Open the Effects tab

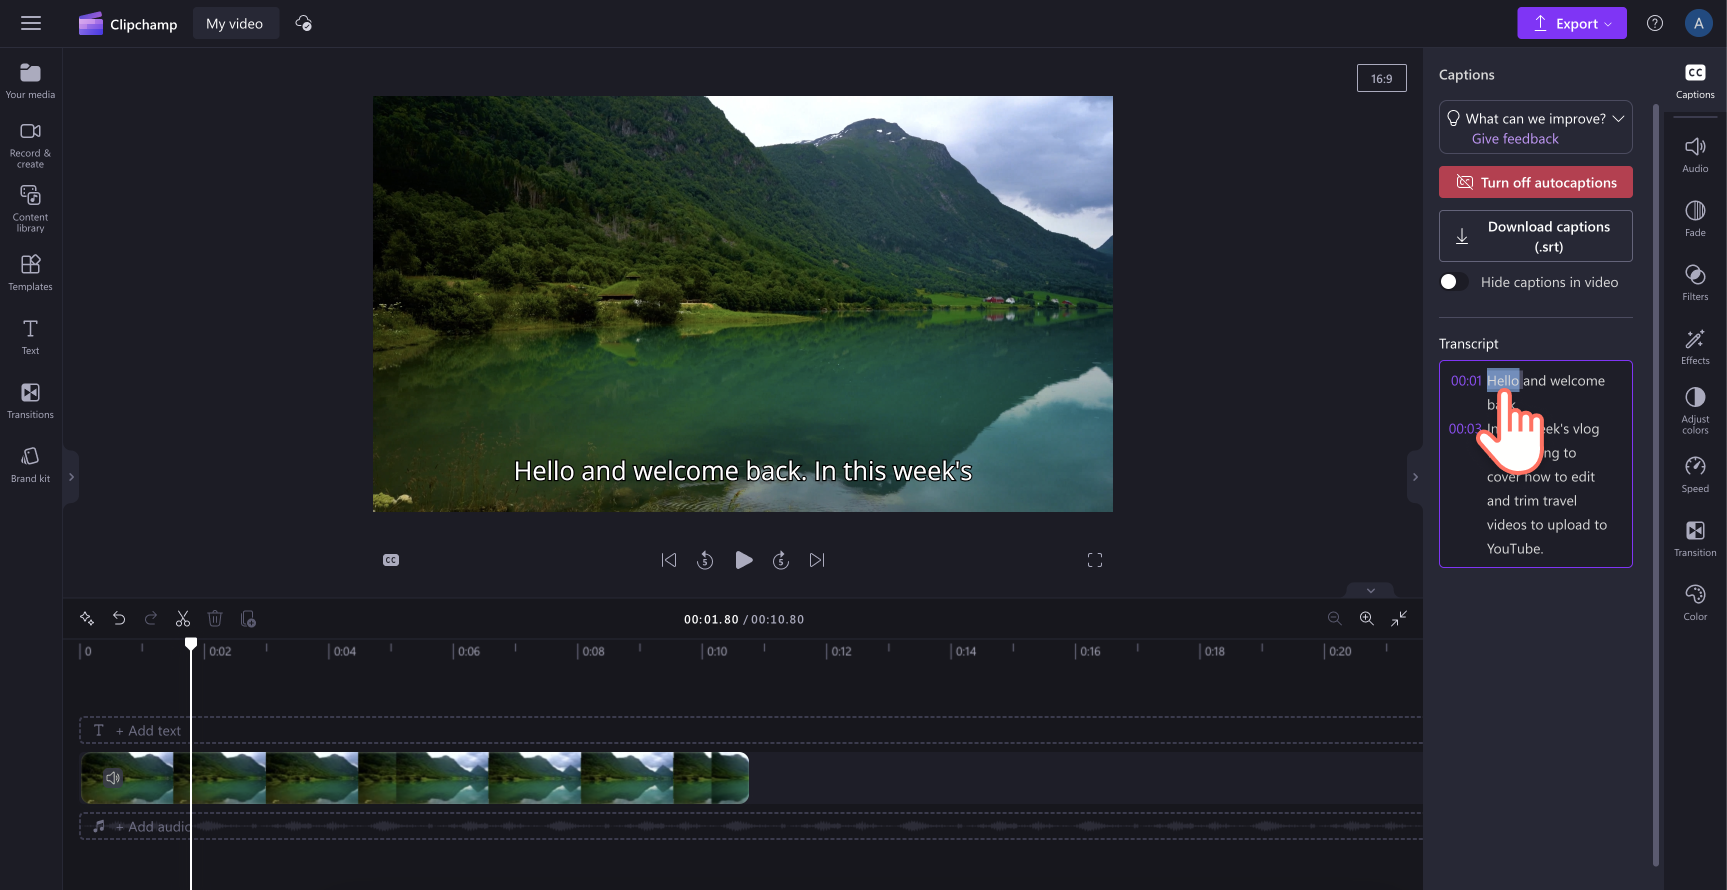click(1695, 347)
